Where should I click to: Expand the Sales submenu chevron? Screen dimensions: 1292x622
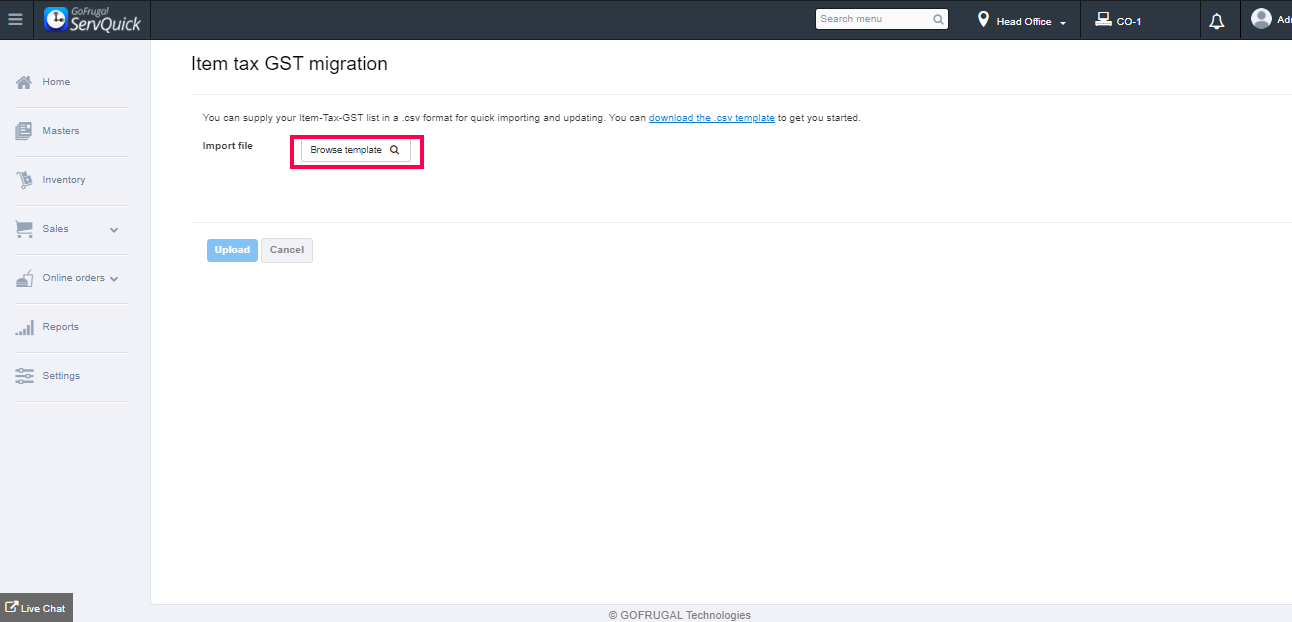point(114,230)
